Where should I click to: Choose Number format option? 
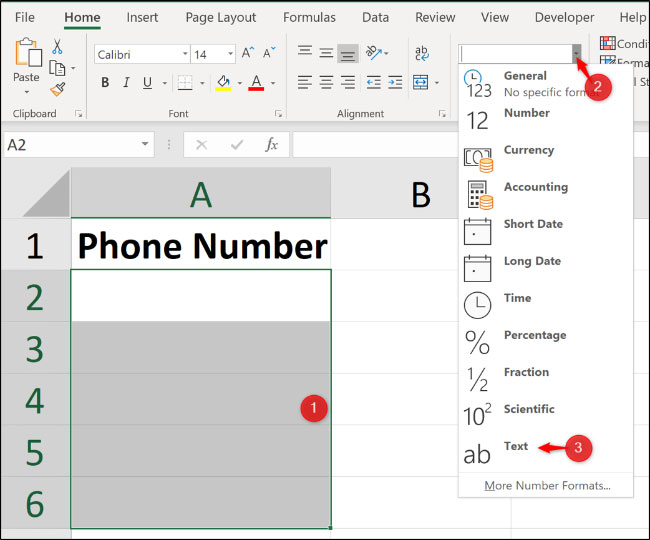coord(546,120)
